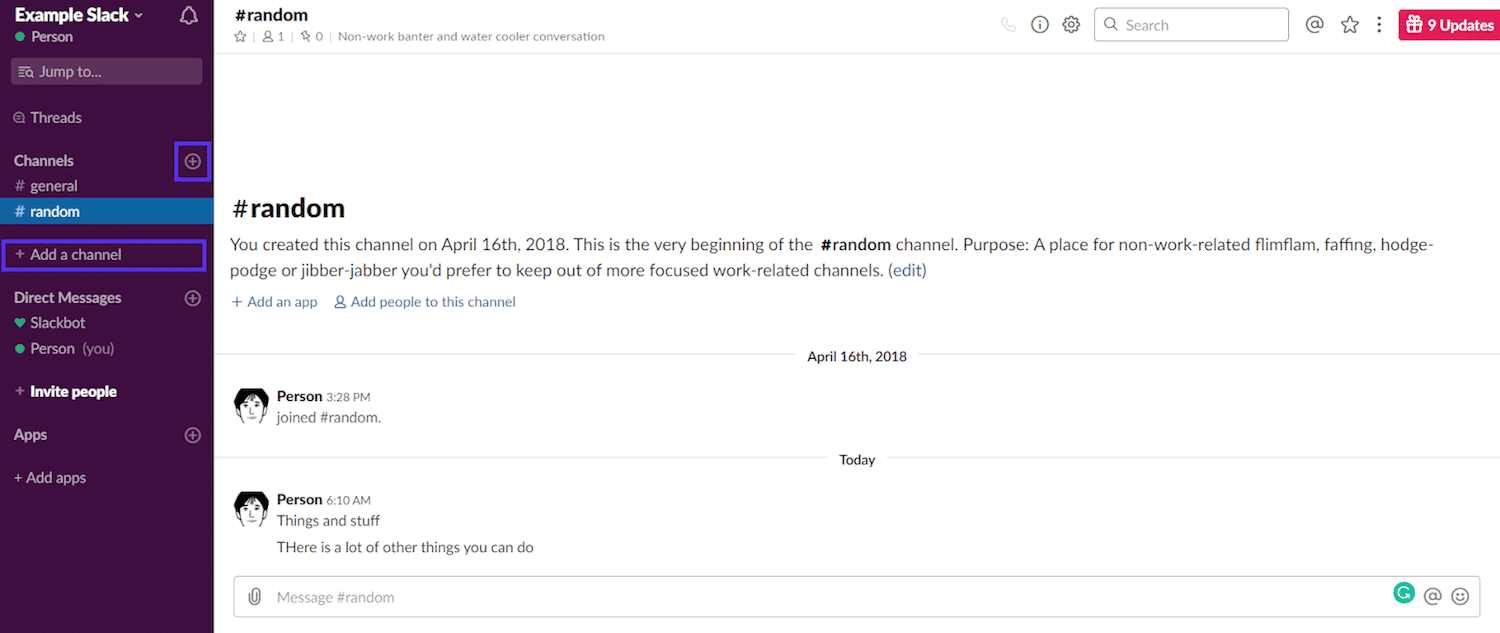Click the phone icon to start a call

pos(1008,24)
